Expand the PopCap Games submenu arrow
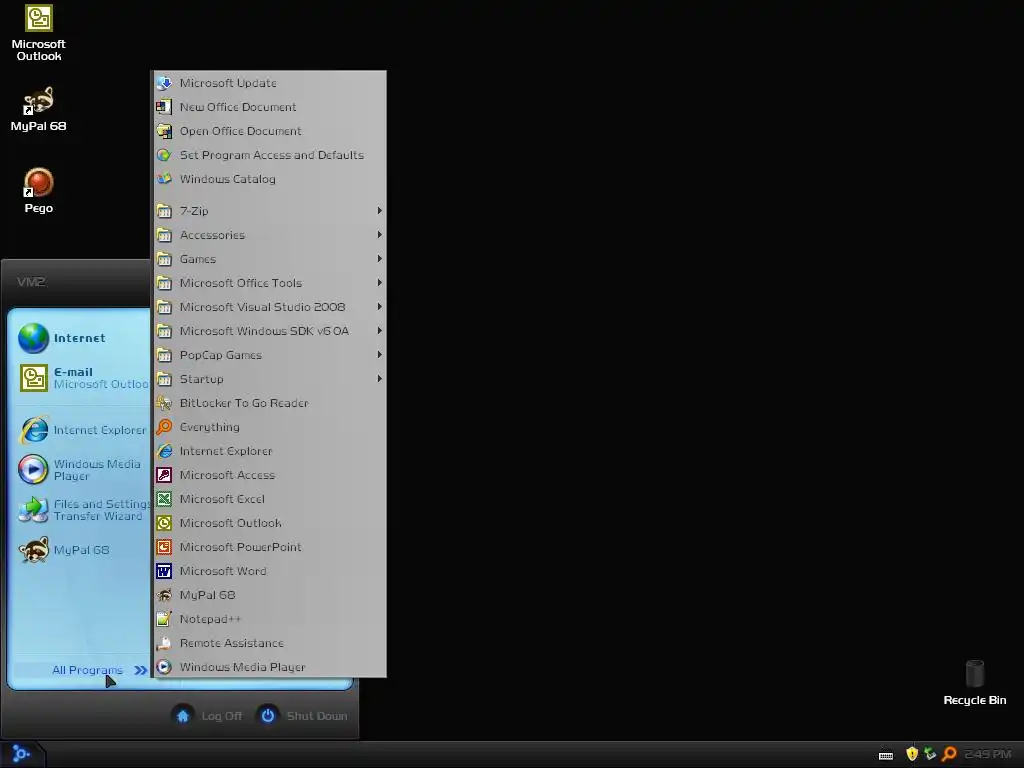1024x768 pixels. [379, 355]
